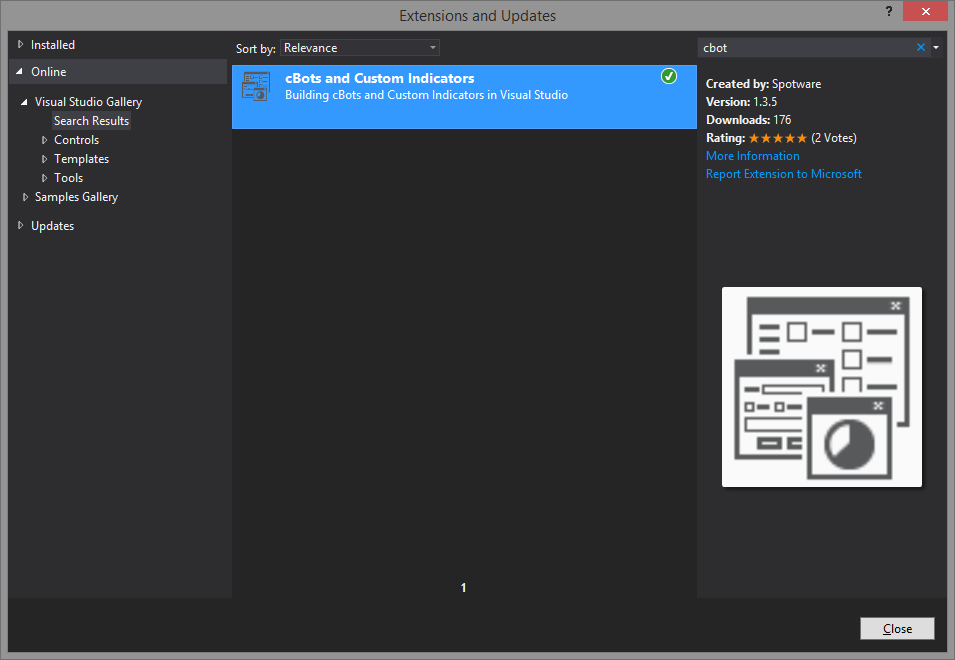
Task: Expand the Tools tree node
Action: click(44, 178)
